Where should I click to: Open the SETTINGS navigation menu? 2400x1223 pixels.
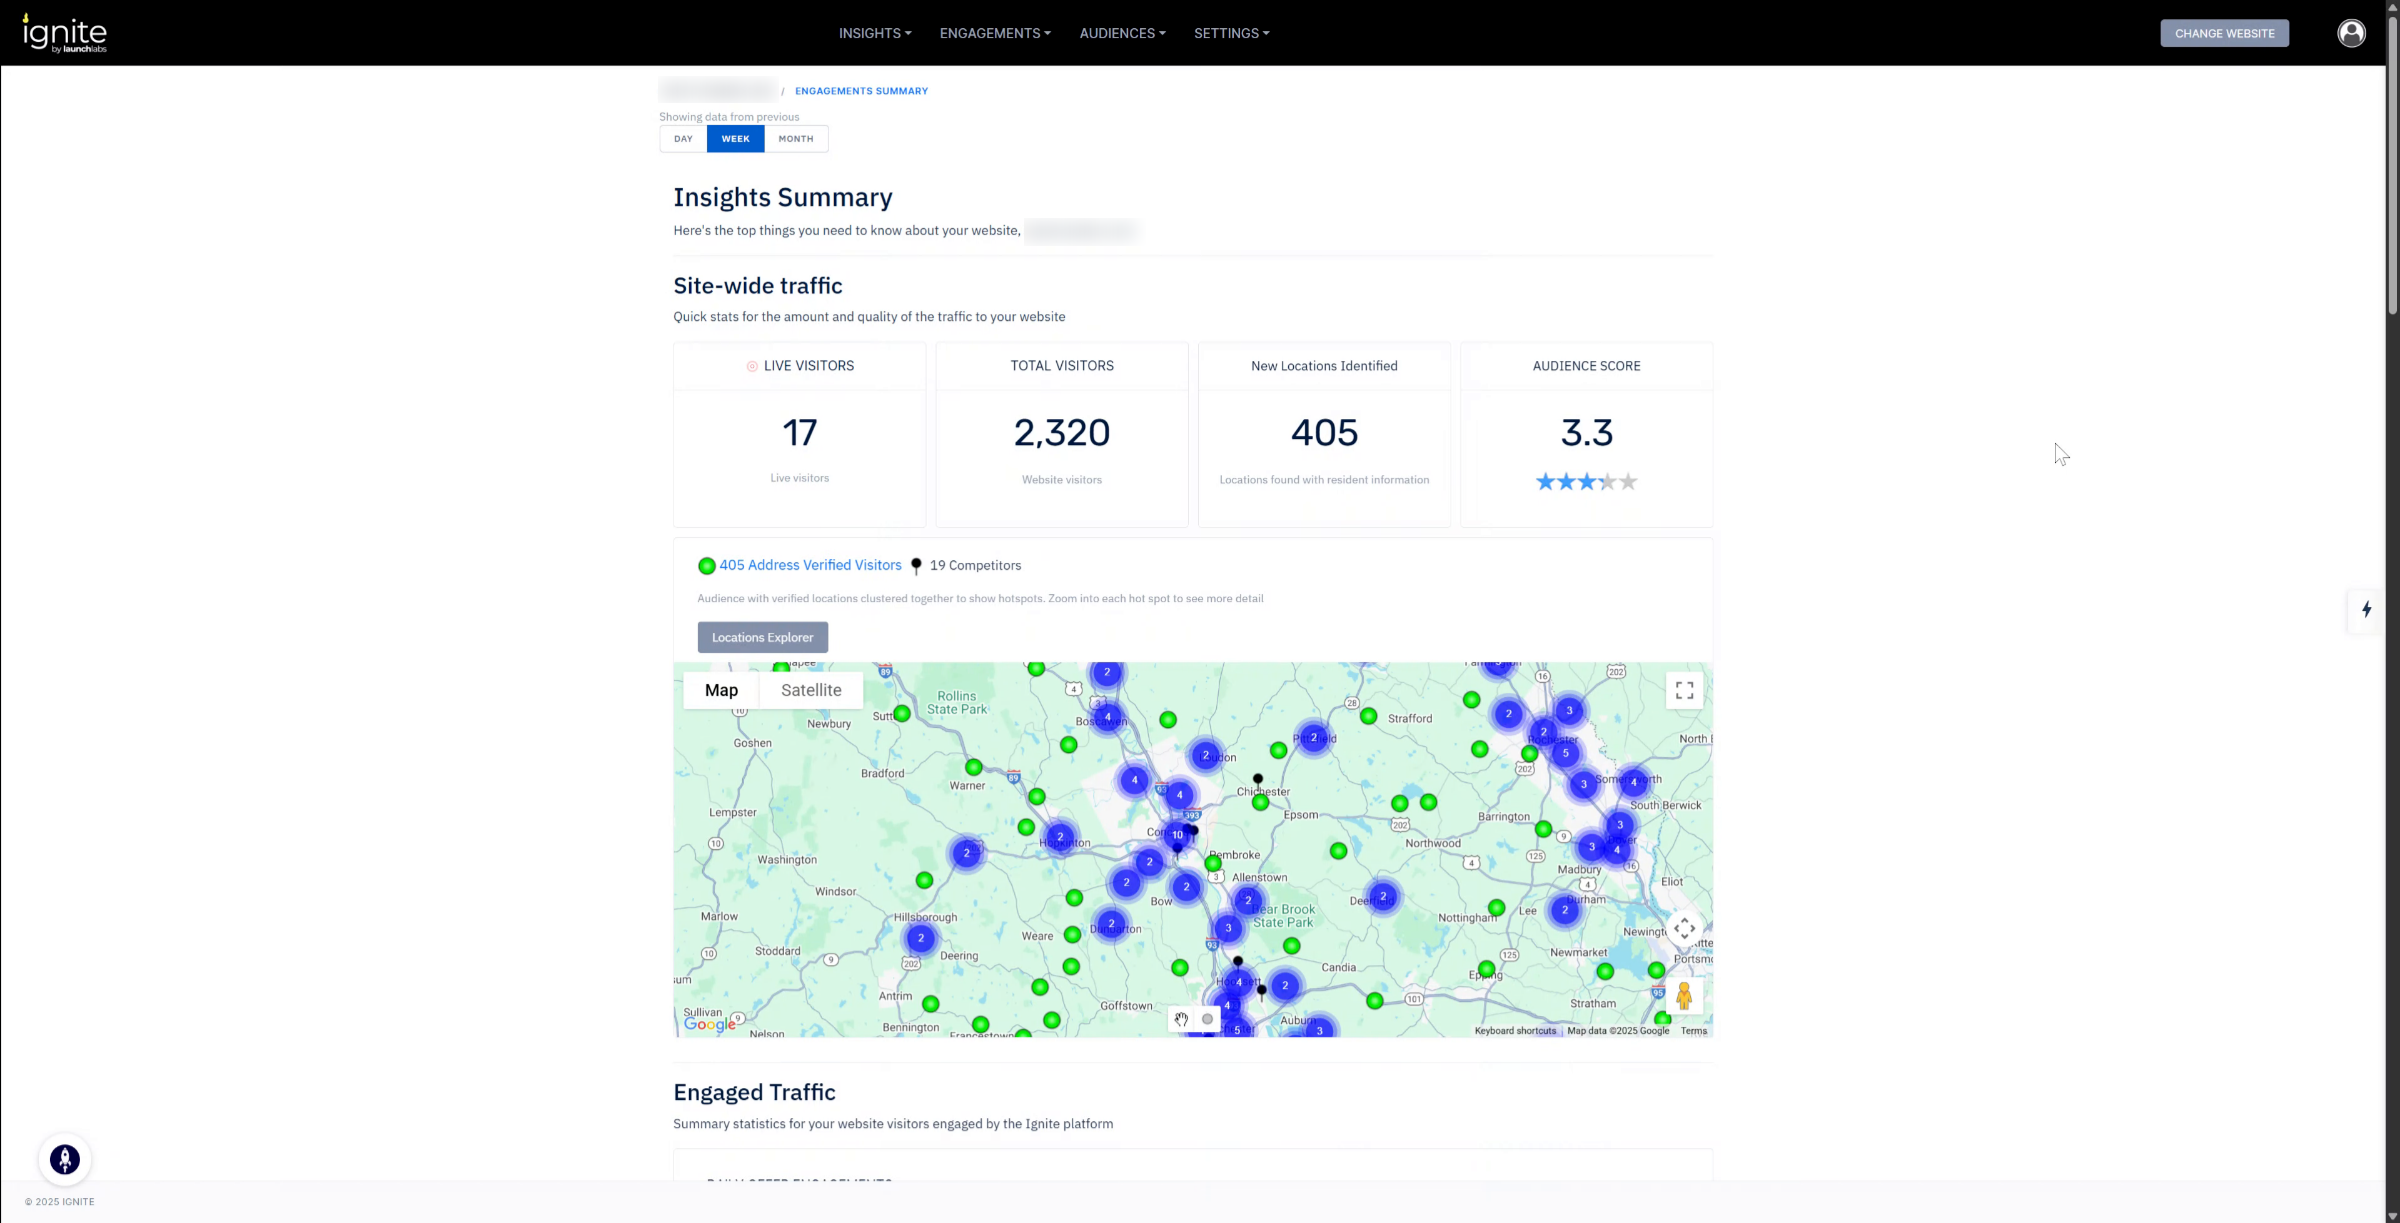pyautogui.click(x=1231, y=33)
